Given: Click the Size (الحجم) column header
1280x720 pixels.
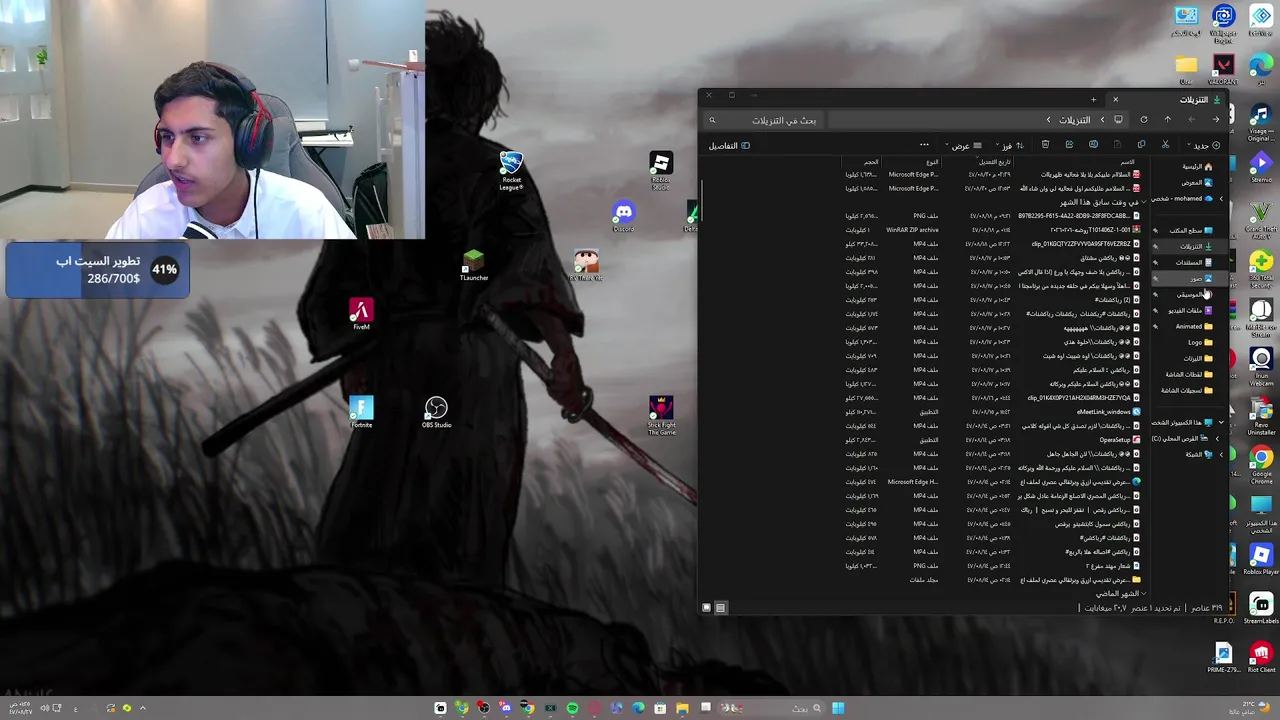Looking at the screenshot, I should (871, 162).
